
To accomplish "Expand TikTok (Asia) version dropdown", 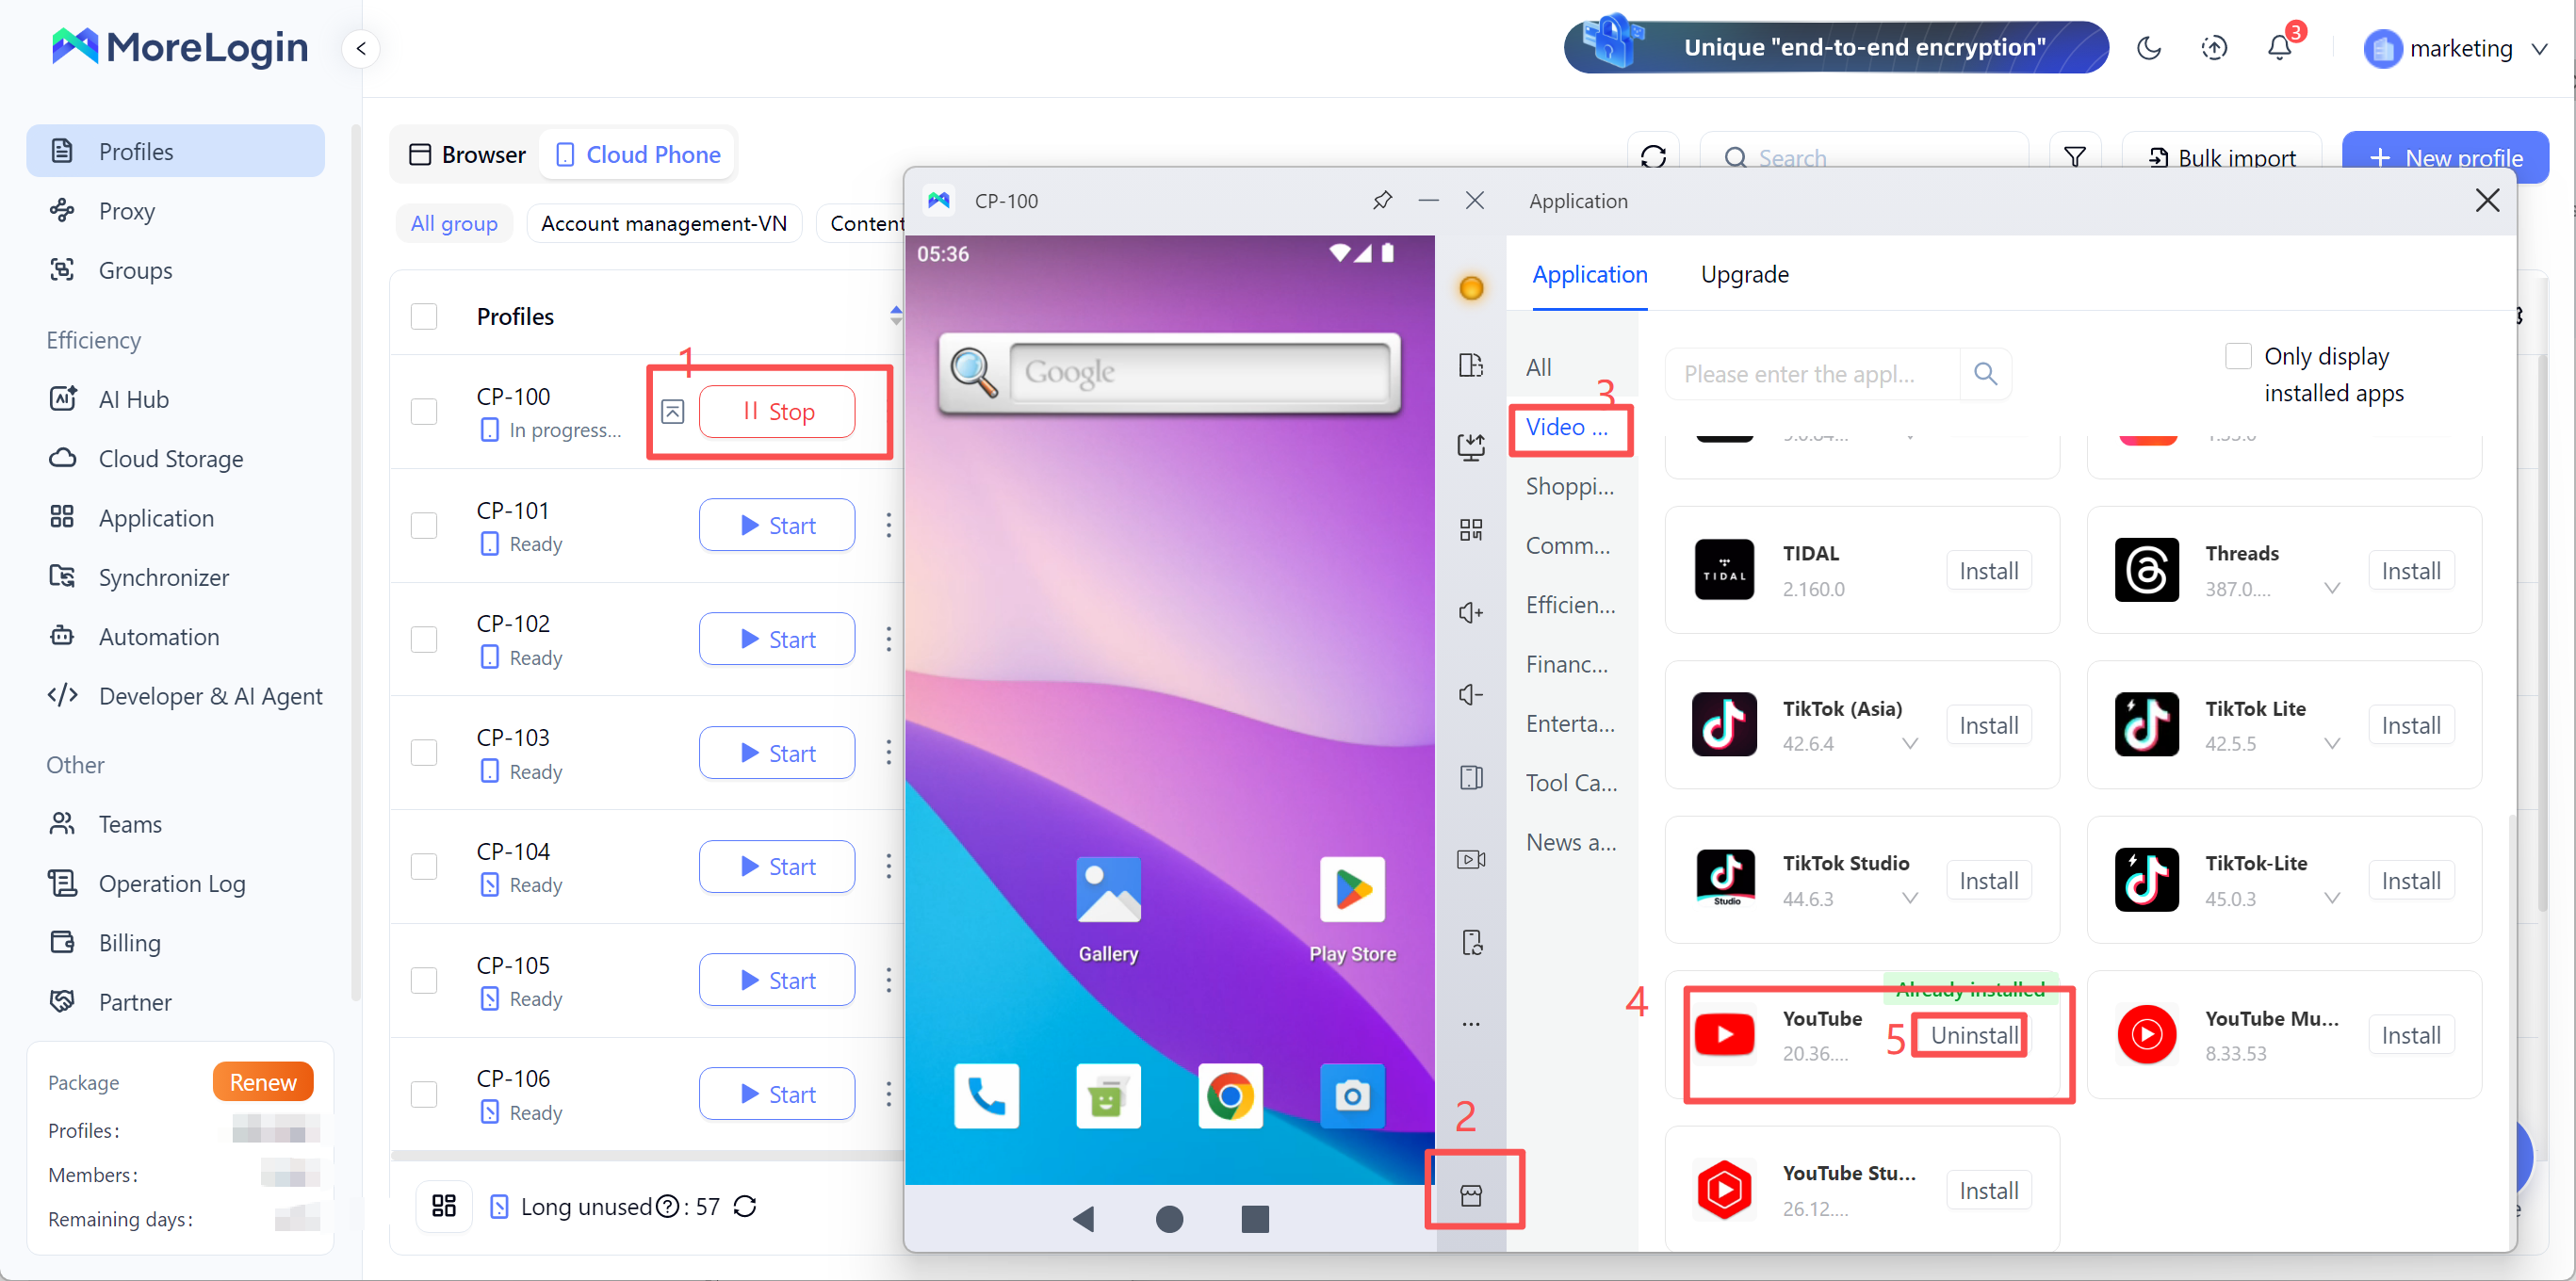I will [1909, 743].
